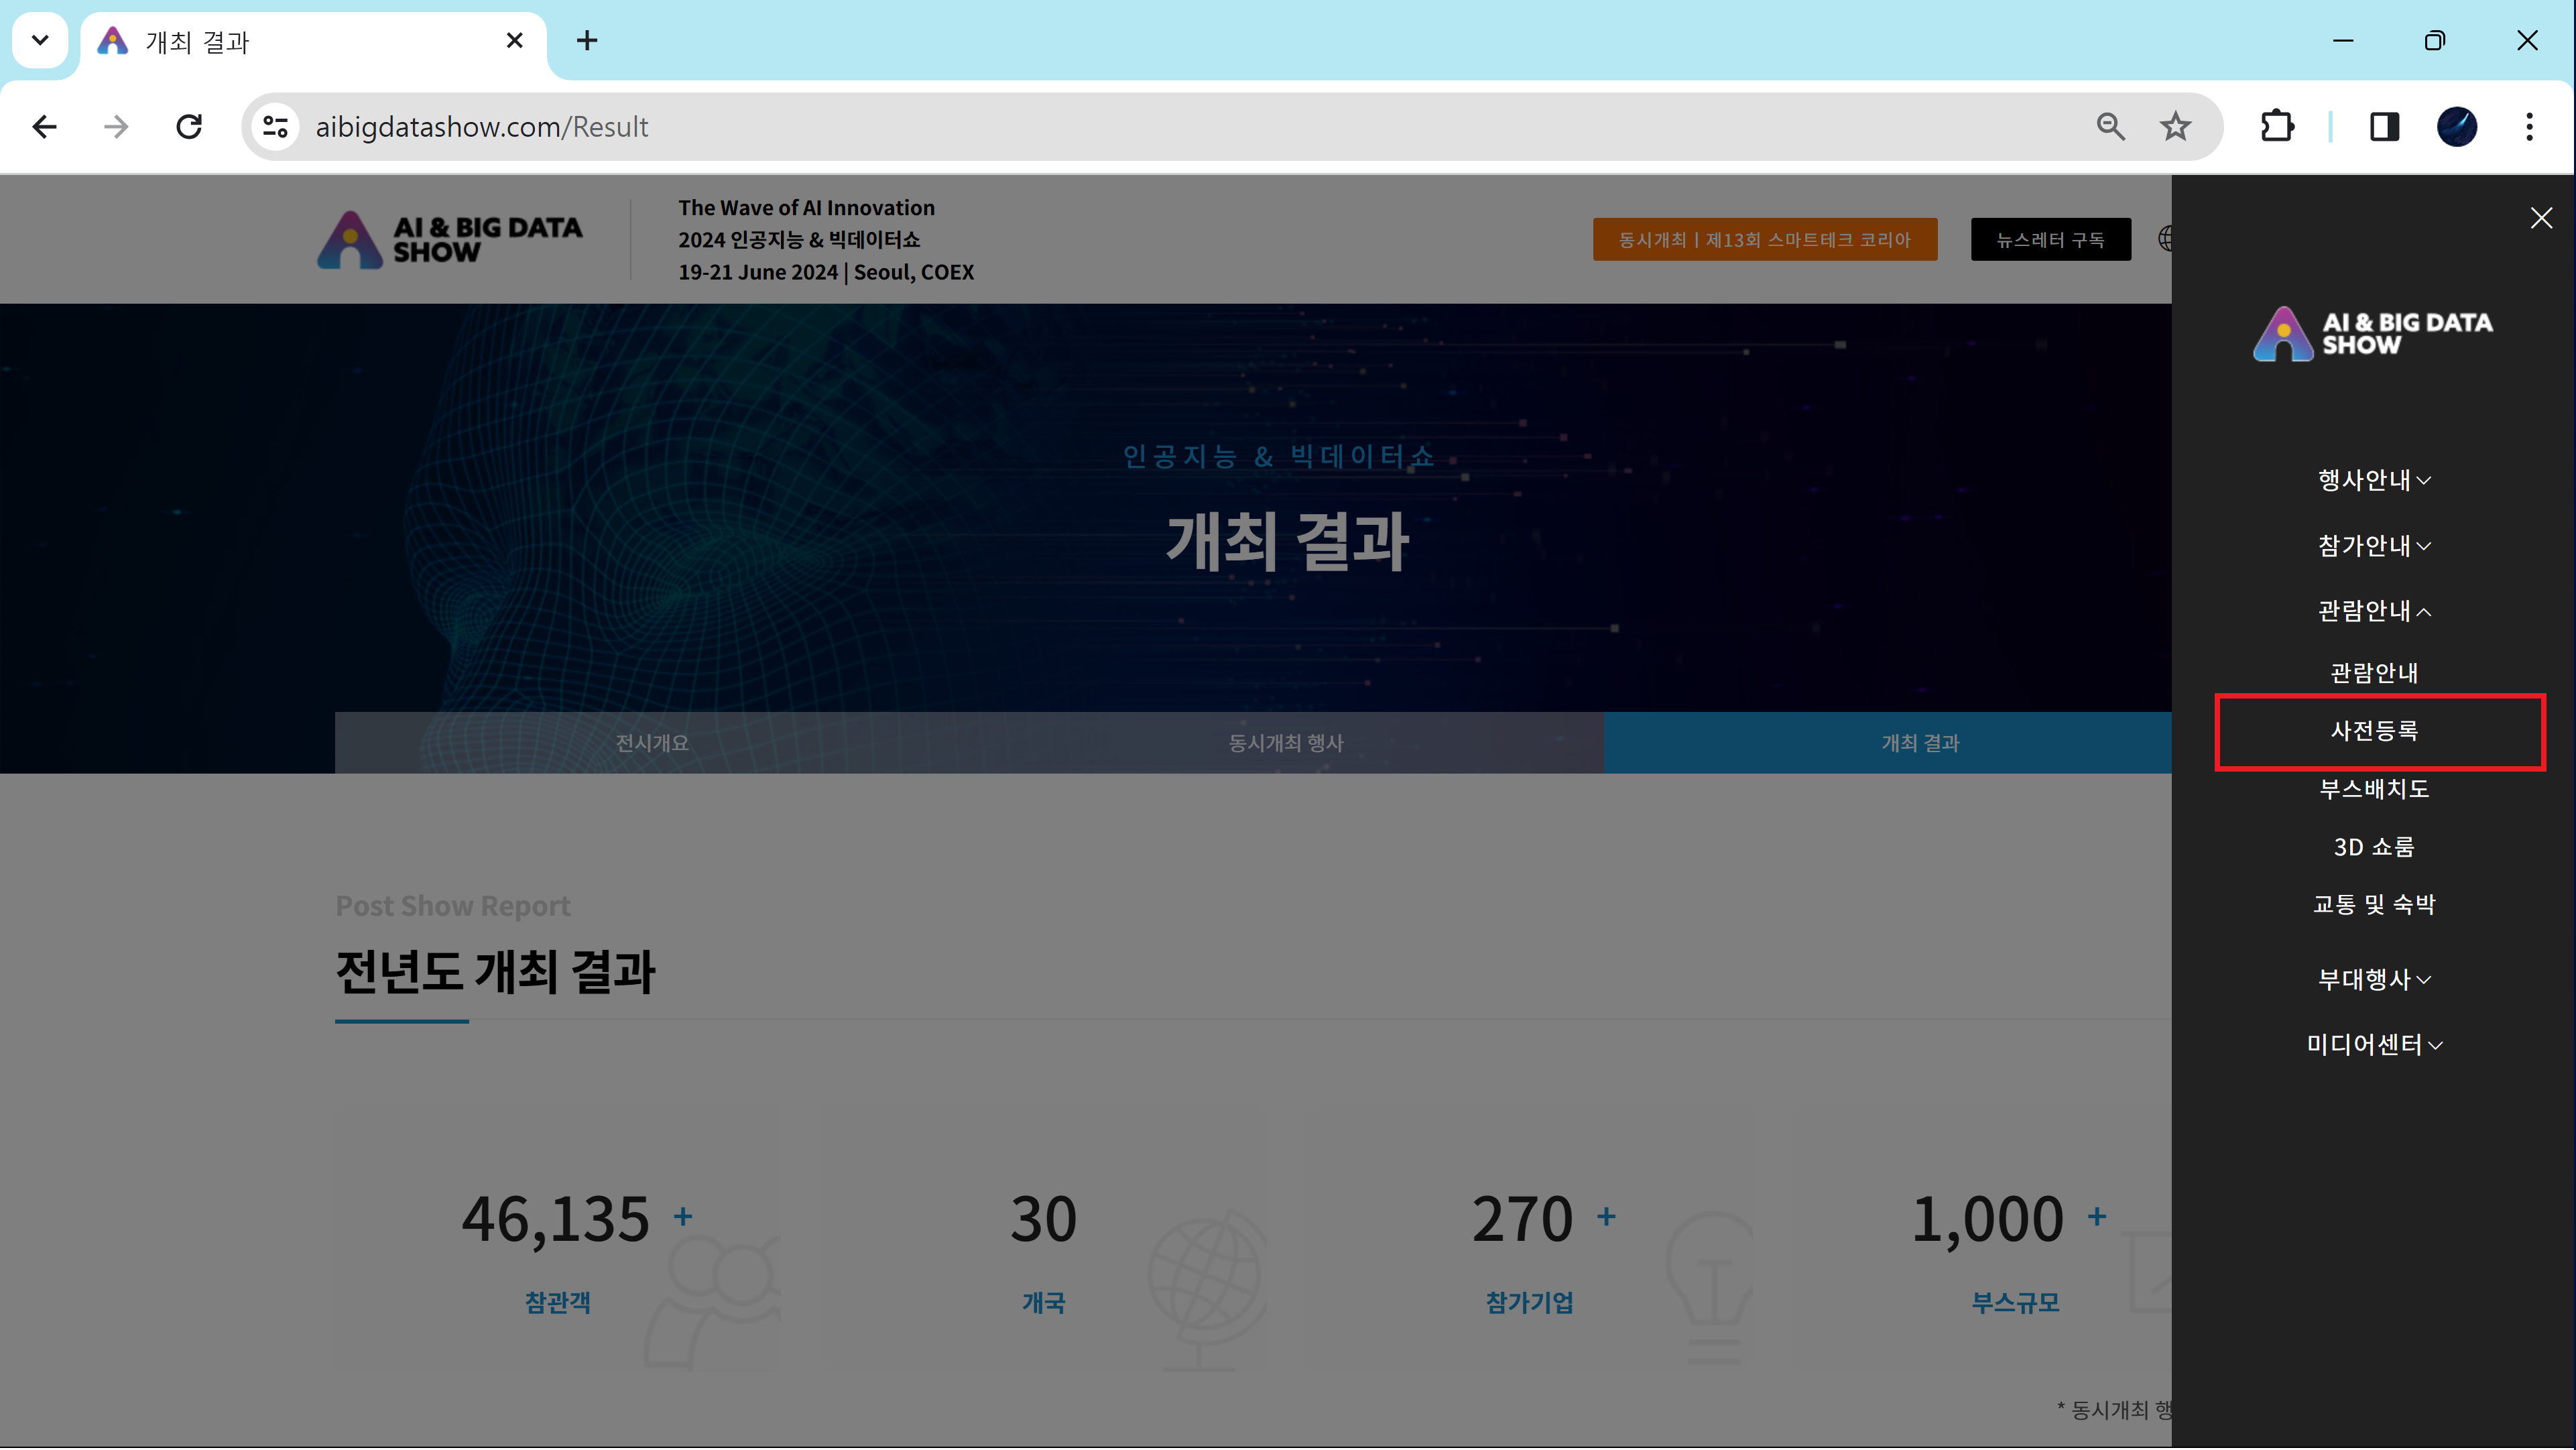Click the 뉴스레터 구독 button
This screenshot has height=1450, width=2576.
[2050, 240]
